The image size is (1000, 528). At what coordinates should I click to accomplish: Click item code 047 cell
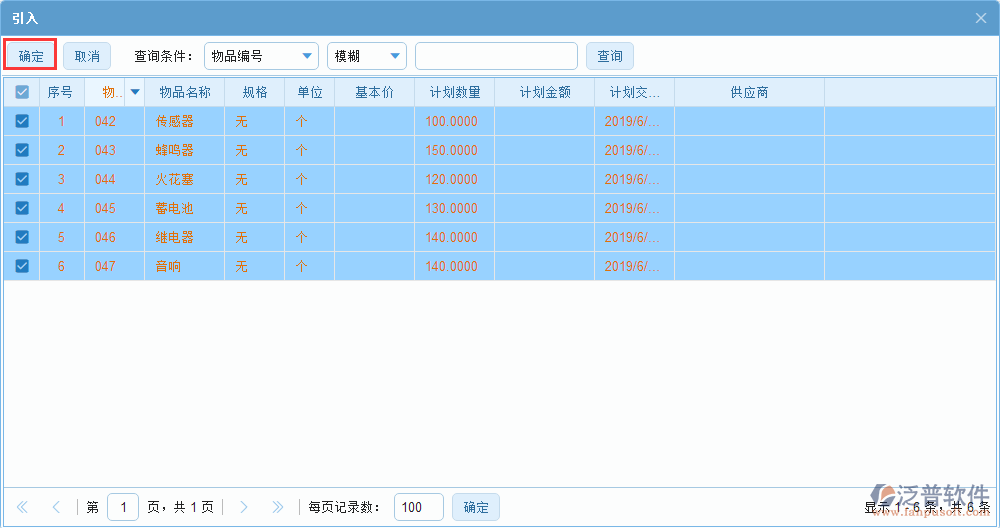(x=114, y=266)
